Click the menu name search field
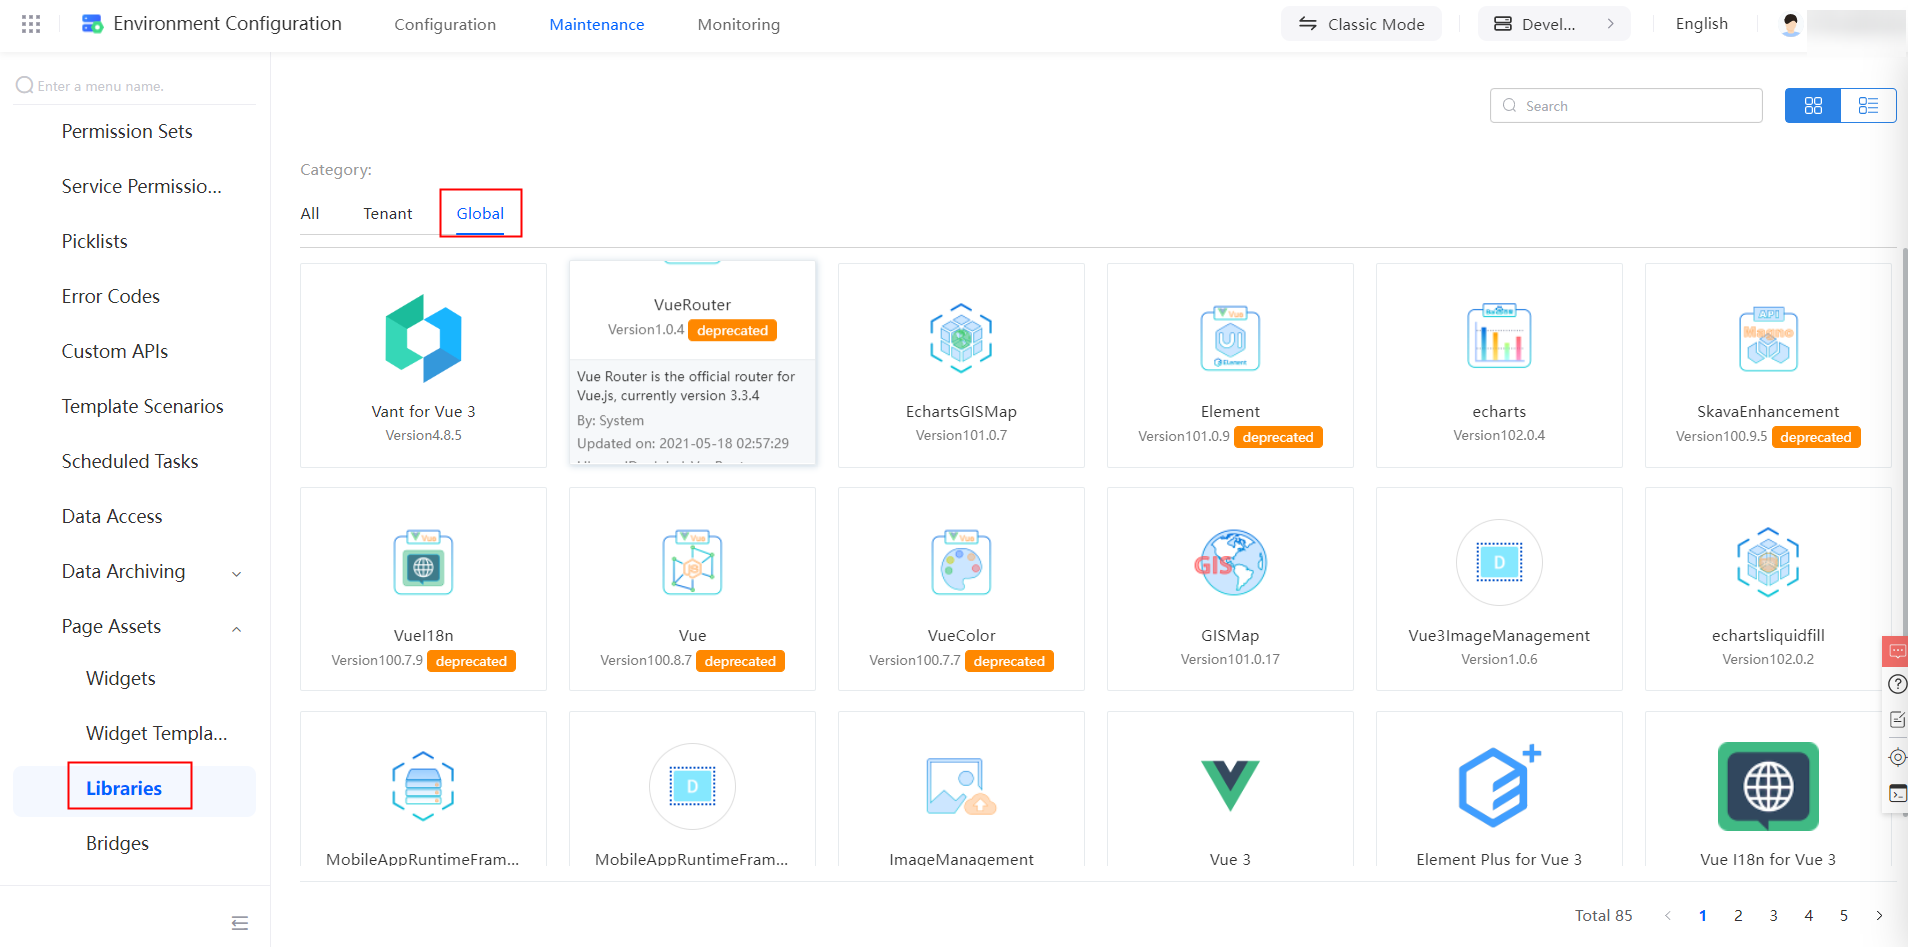 [135, 86]
